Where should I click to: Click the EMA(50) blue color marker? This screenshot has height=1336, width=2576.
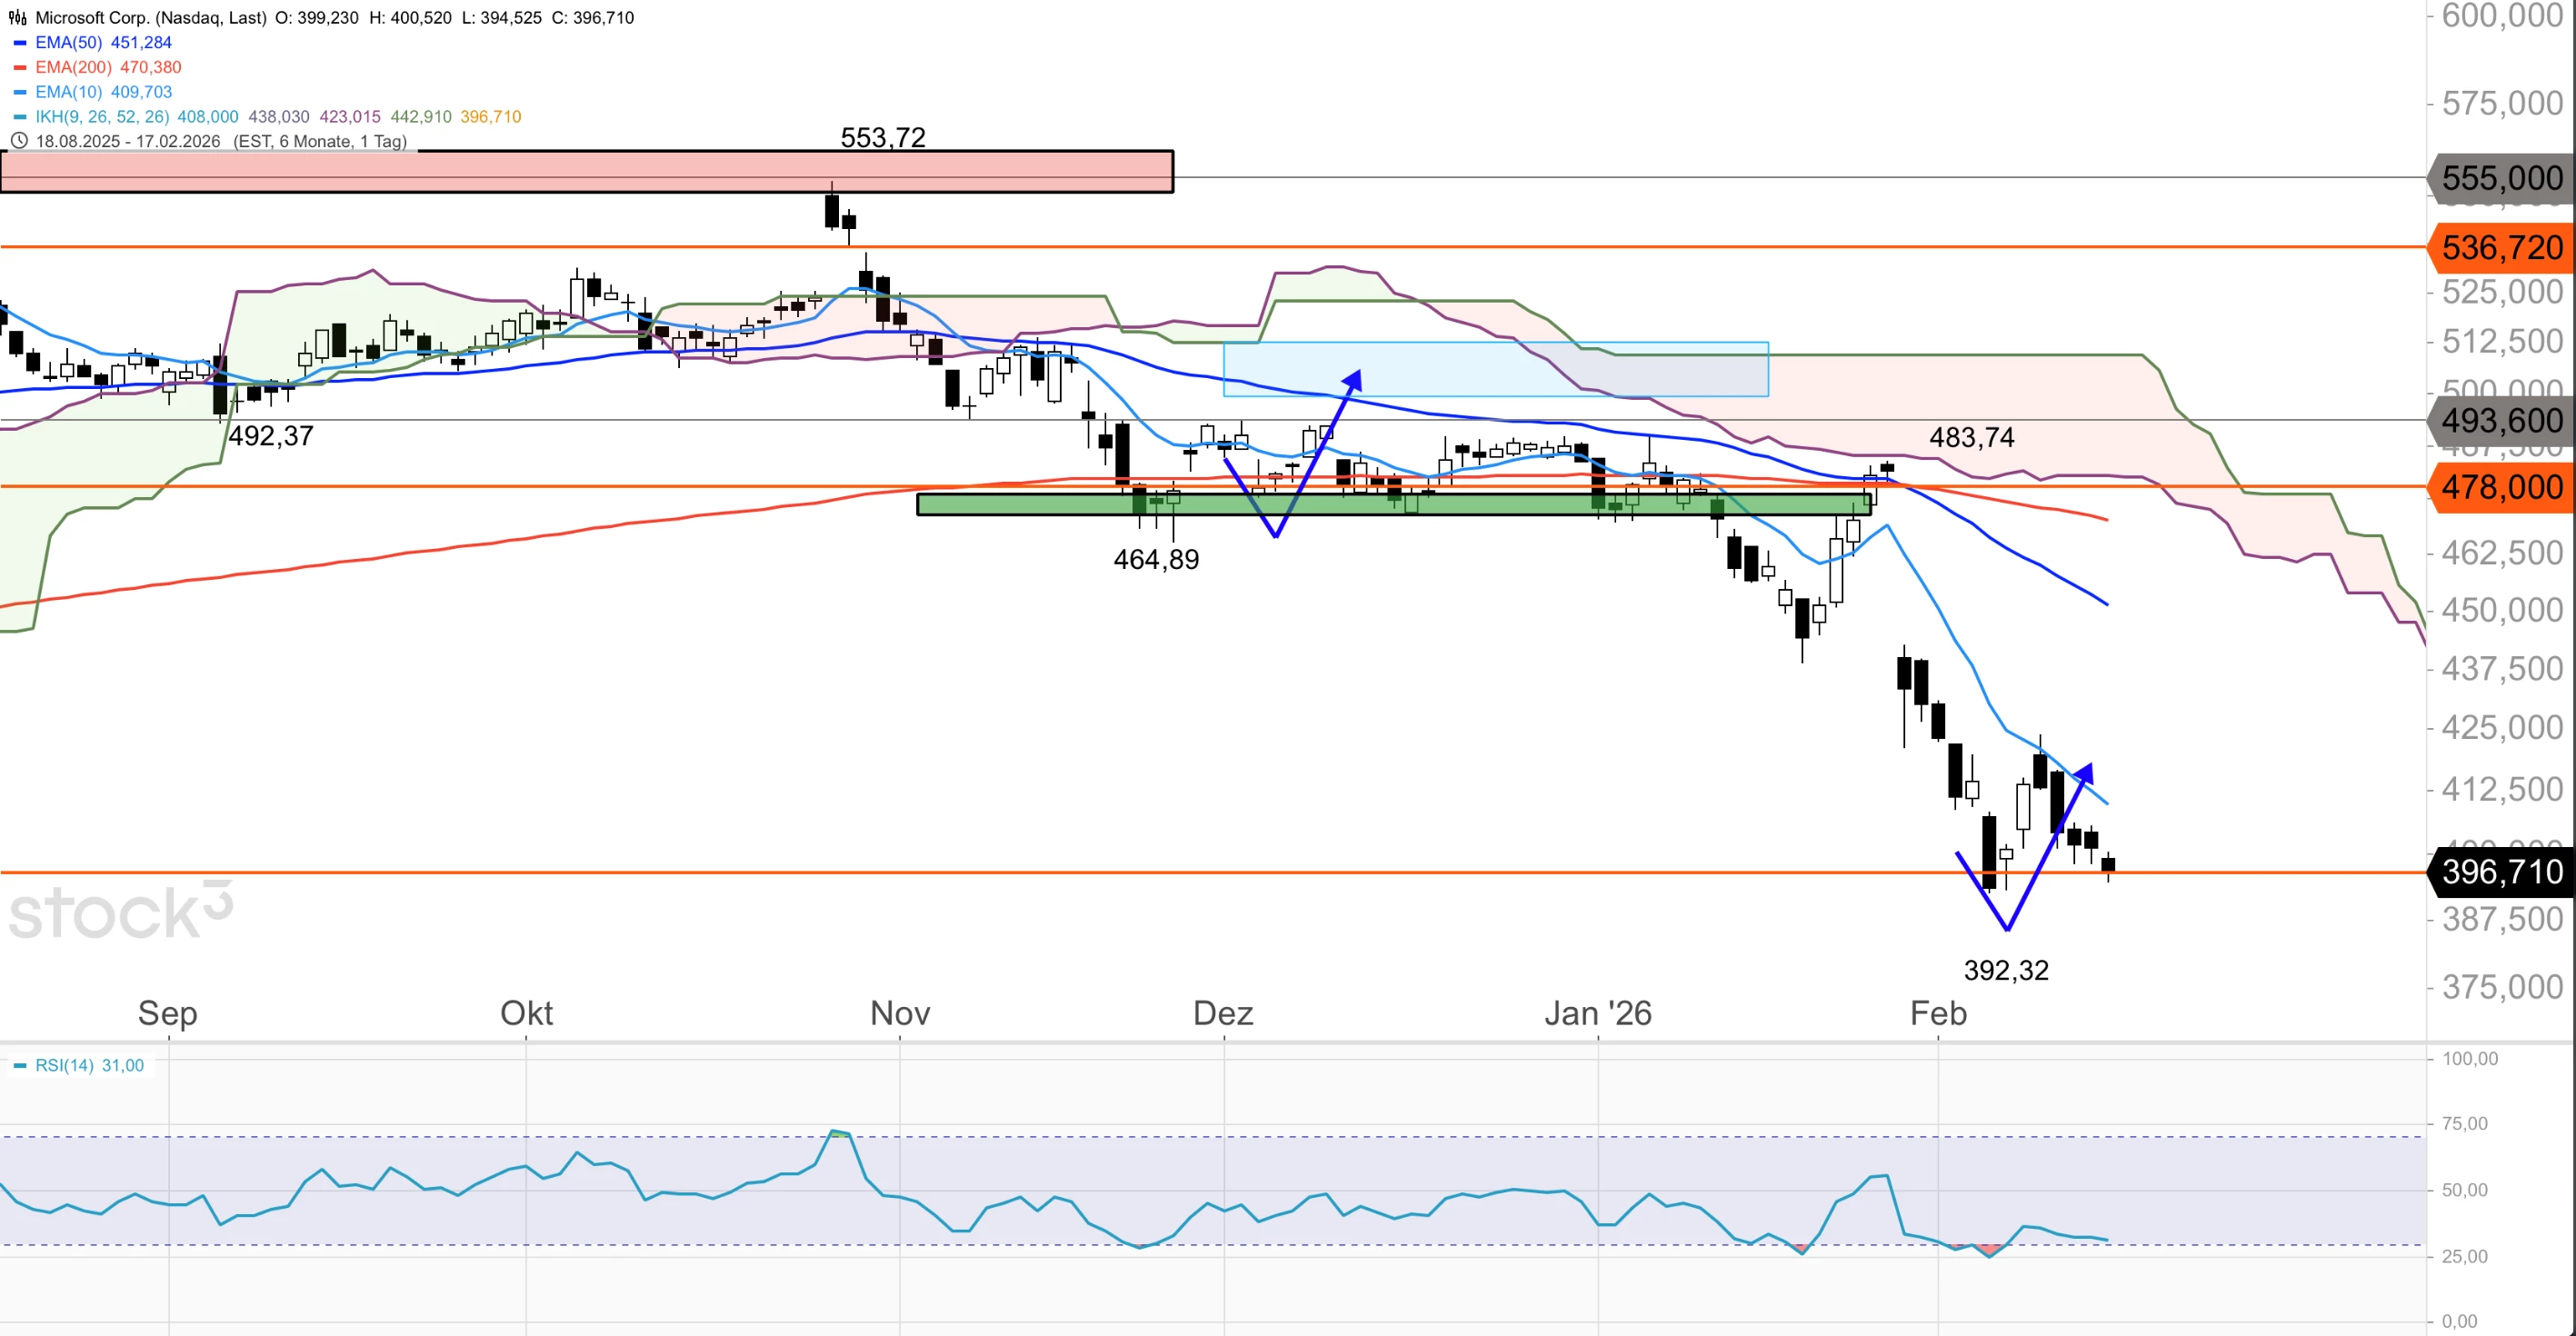point(19,43)
